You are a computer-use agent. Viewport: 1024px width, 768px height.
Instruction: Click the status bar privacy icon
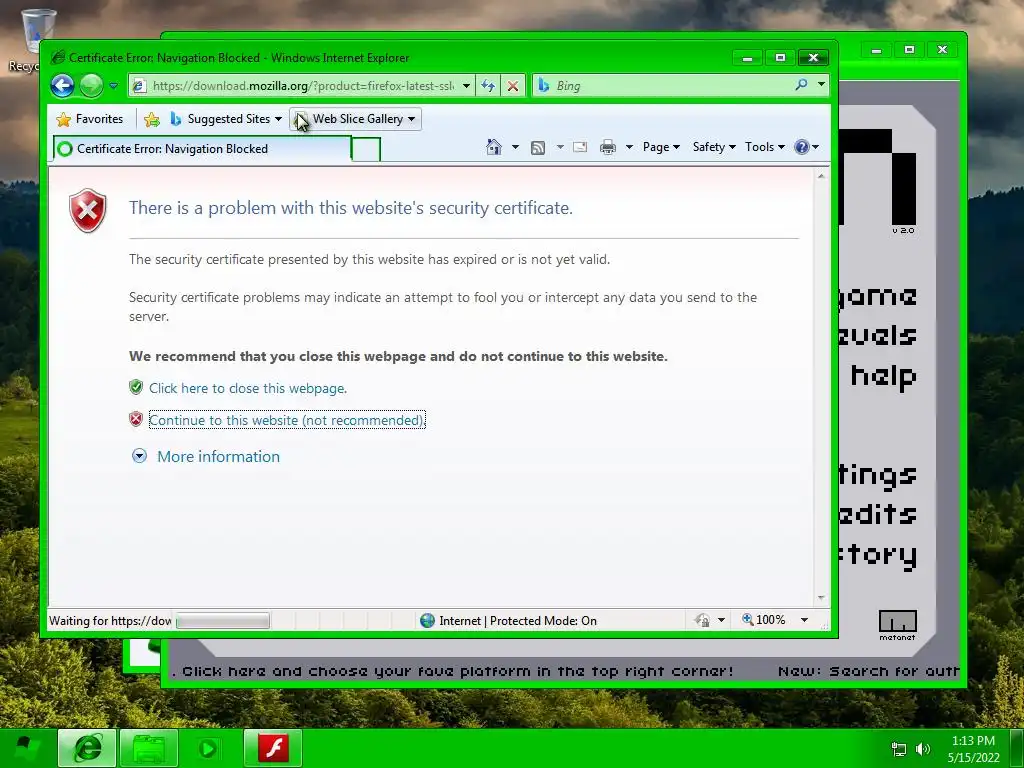[703, 620]
